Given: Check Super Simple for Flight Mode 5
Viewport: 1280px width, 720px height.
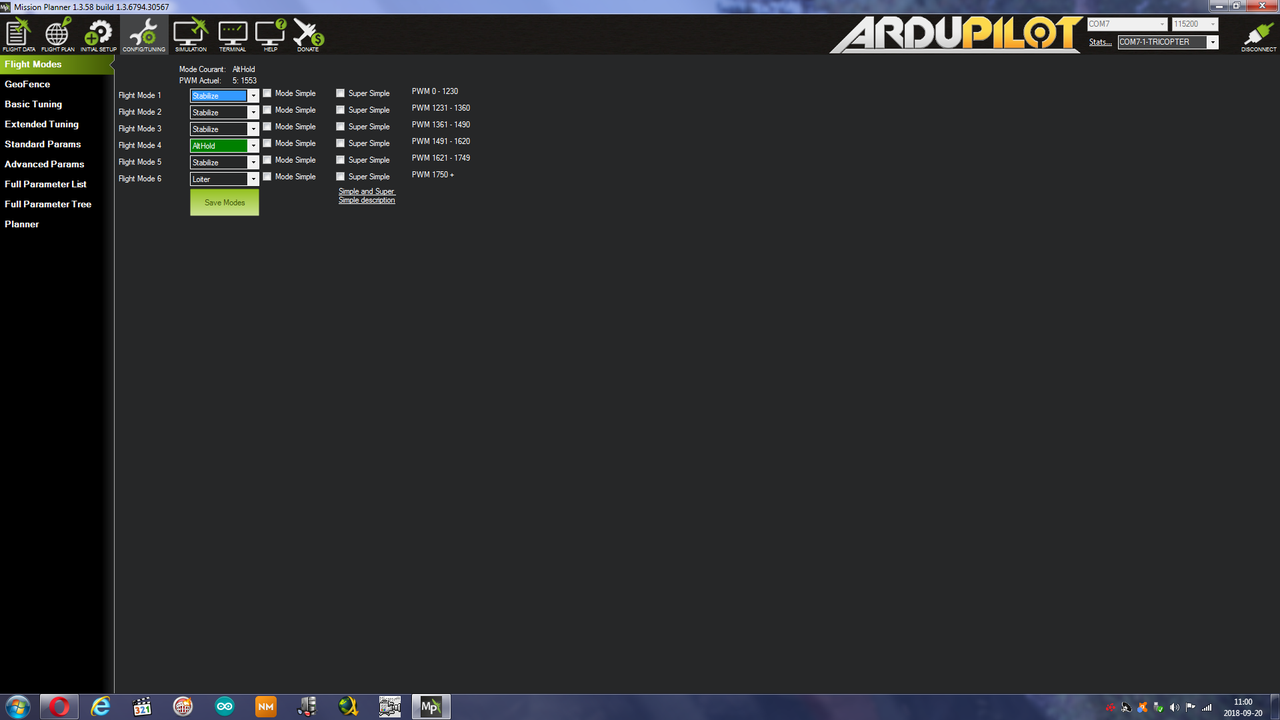Looking at the screenshot, I should [340, 160].
